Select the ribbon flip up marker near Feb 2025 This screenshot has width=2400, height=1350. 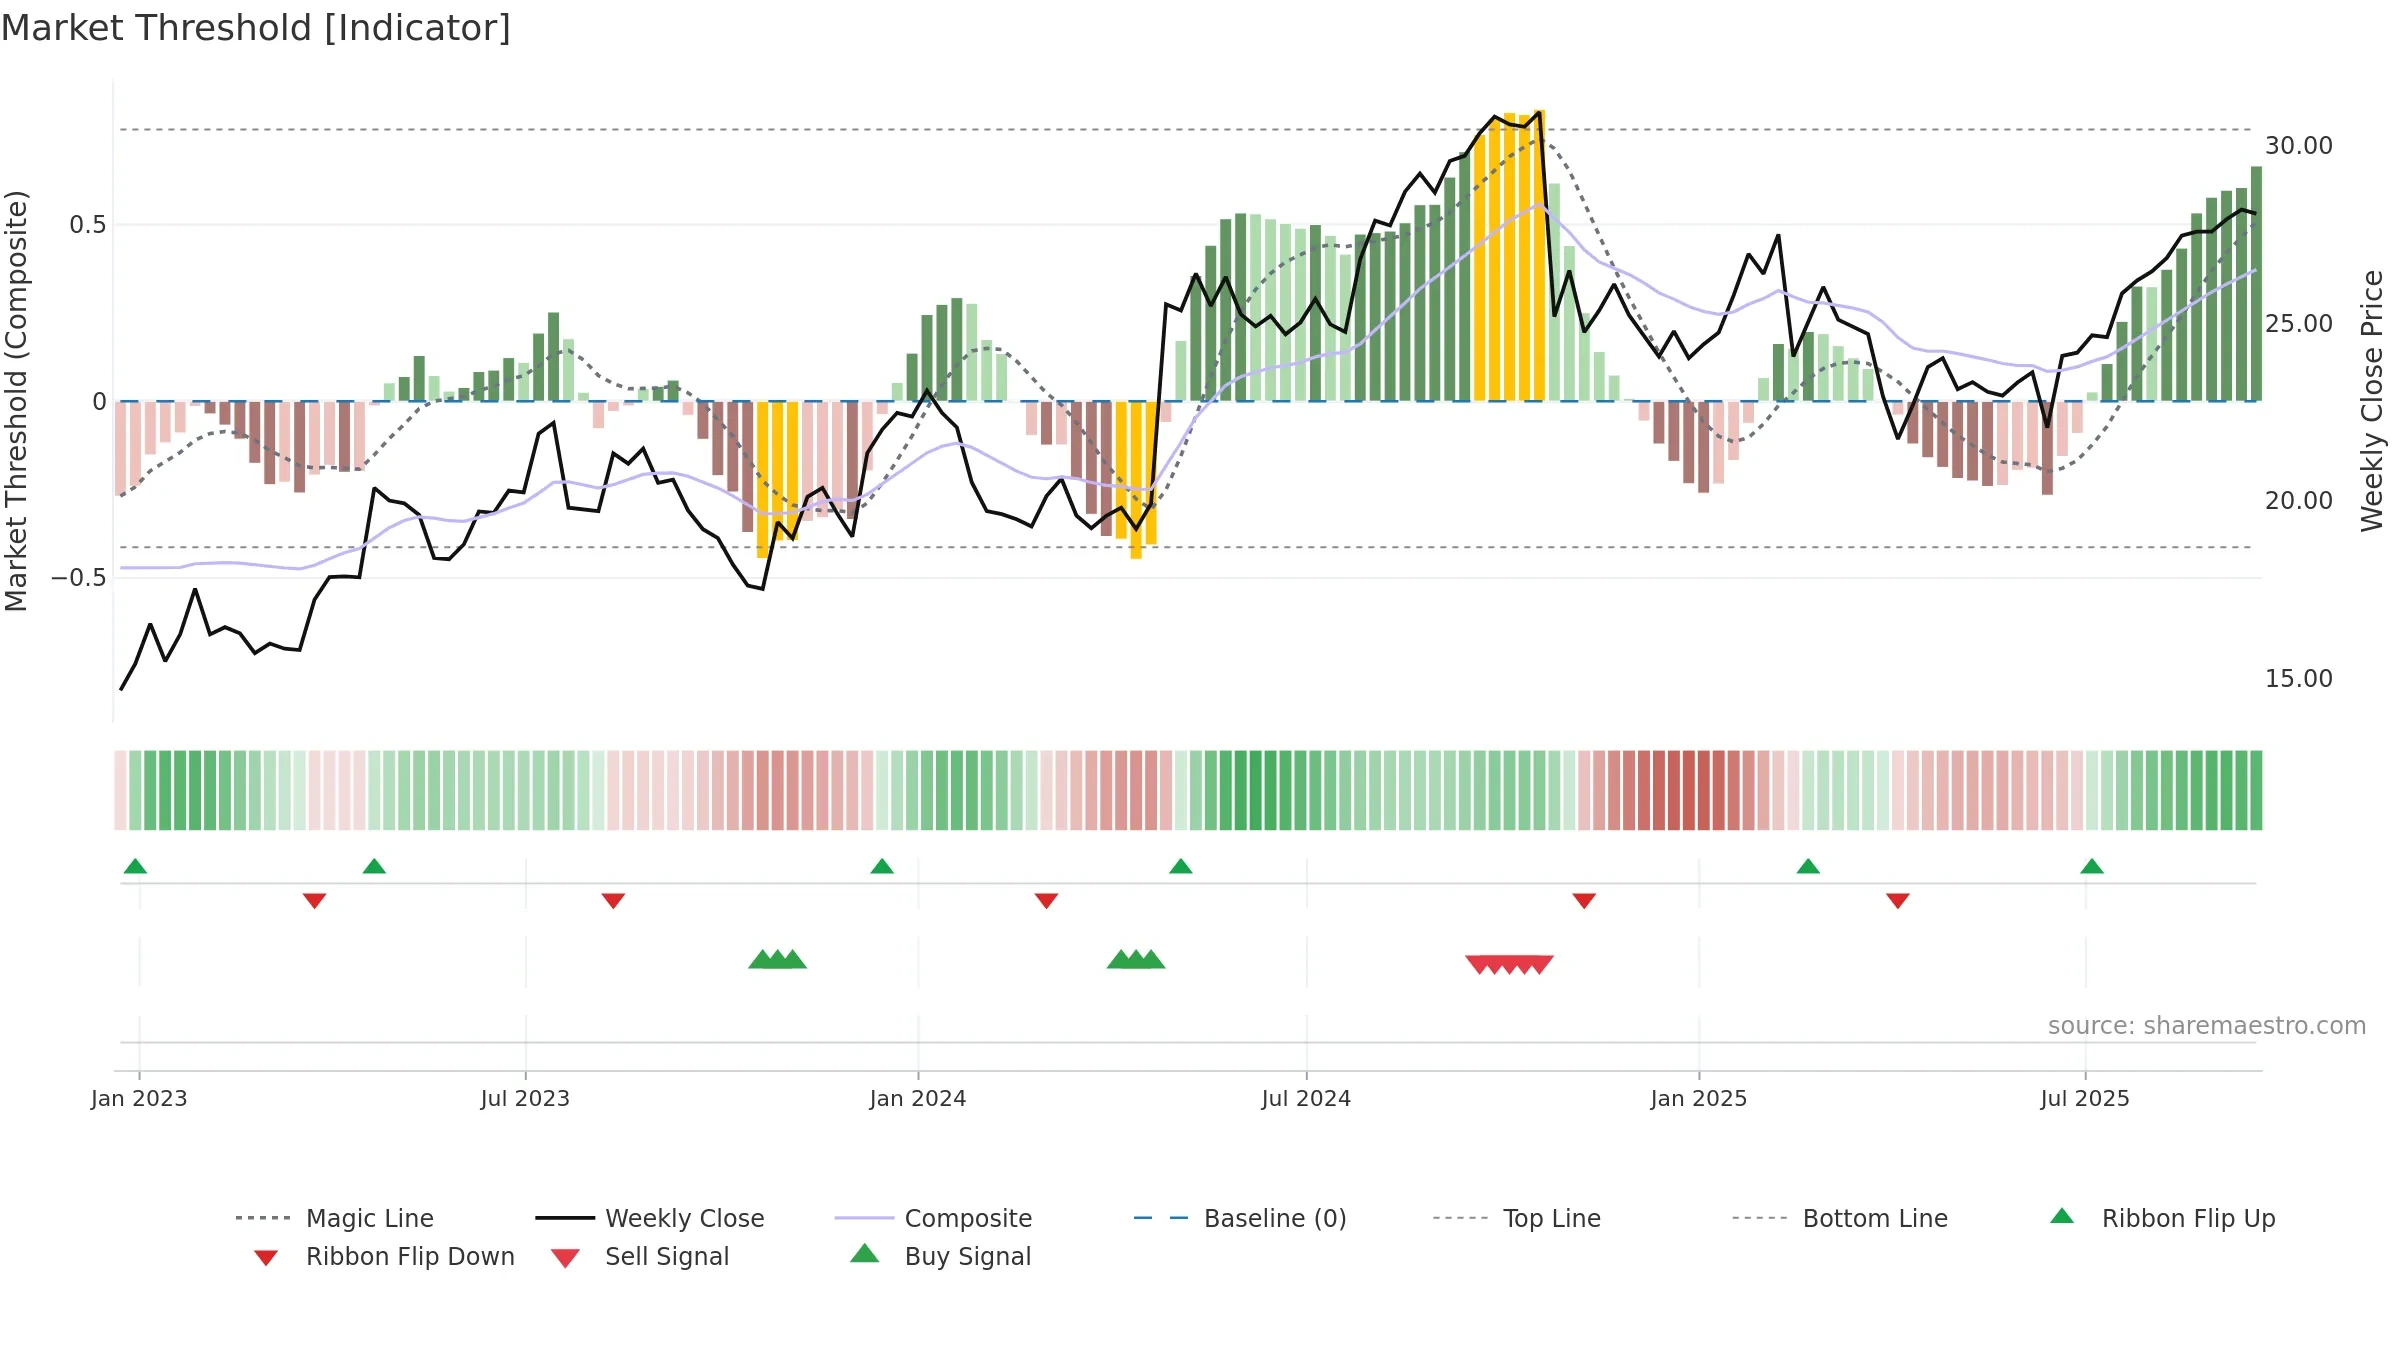point(1808,866)
